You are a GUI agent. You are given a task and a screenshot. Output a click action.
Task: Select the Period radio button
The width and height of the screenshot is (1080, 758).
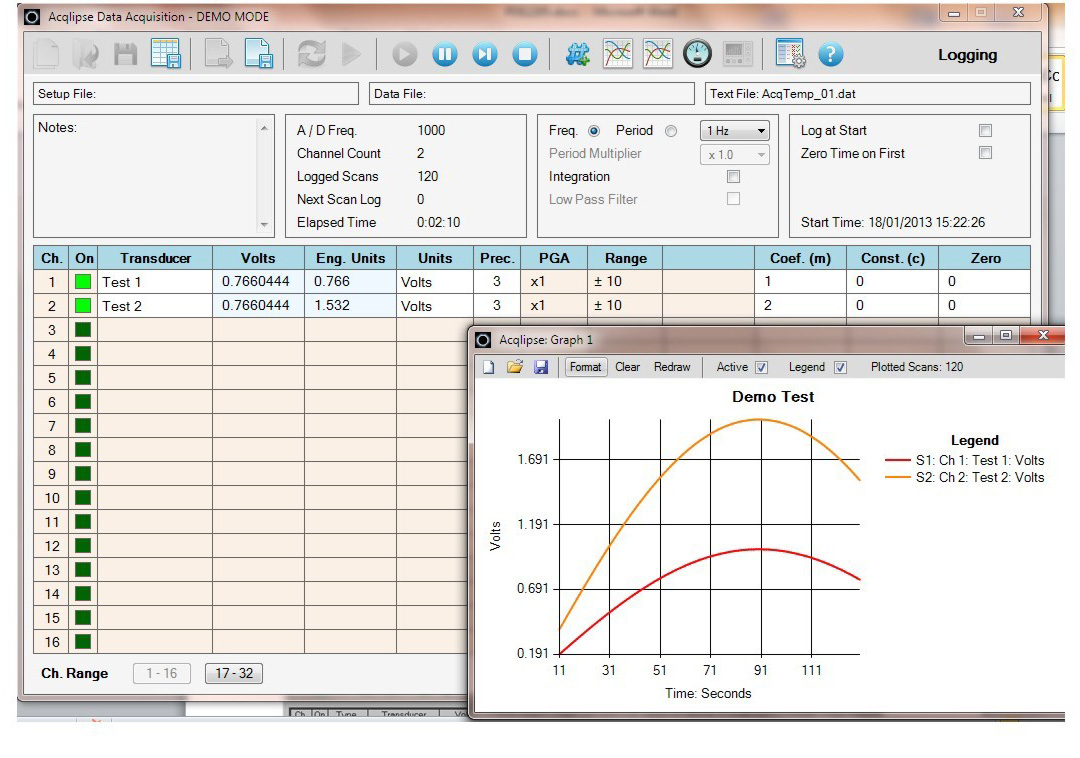tap(671, 131)
